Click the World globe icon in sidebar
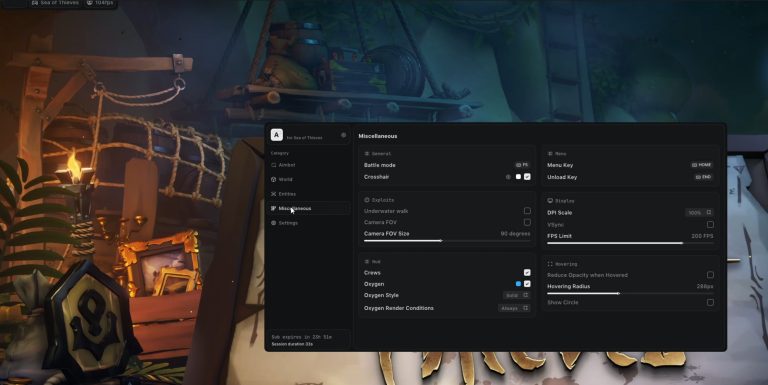 pos(274,179)
